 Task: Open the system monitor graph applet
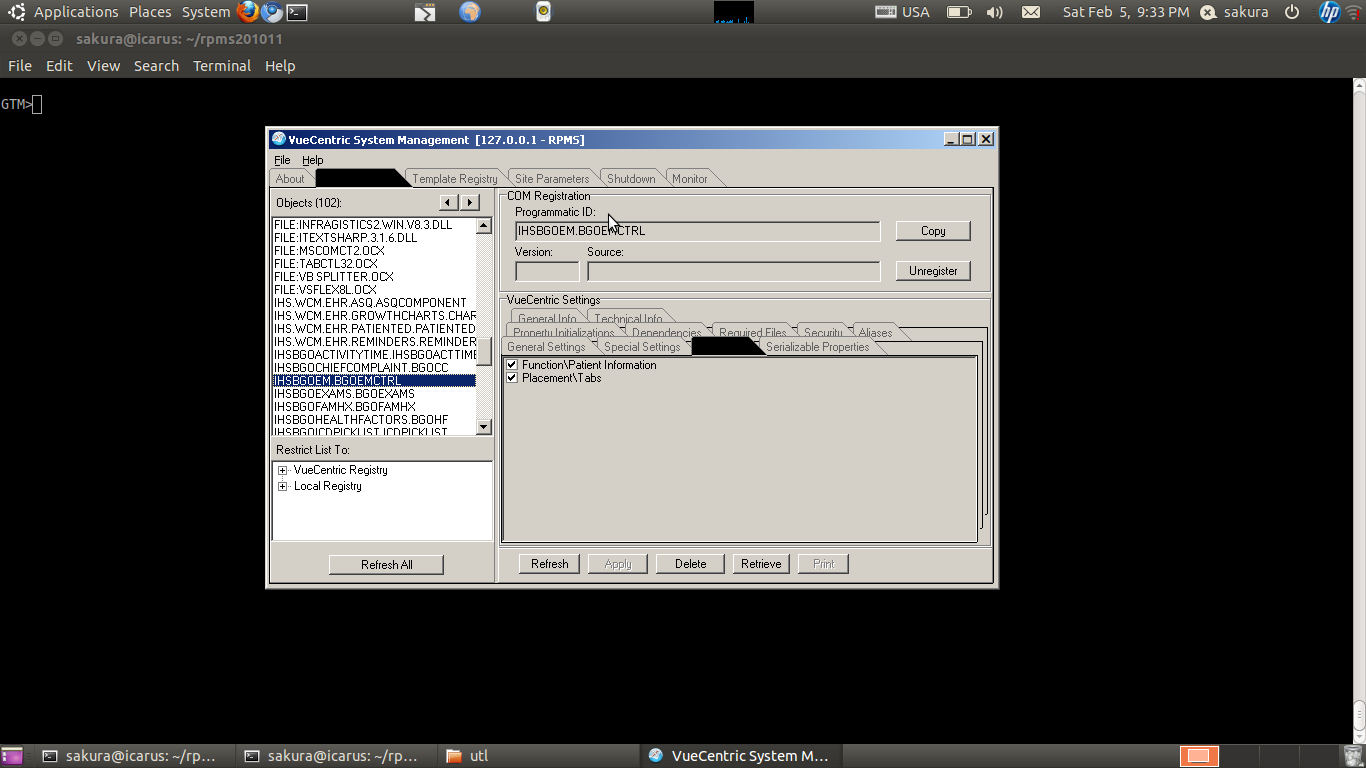coord(734,12)
